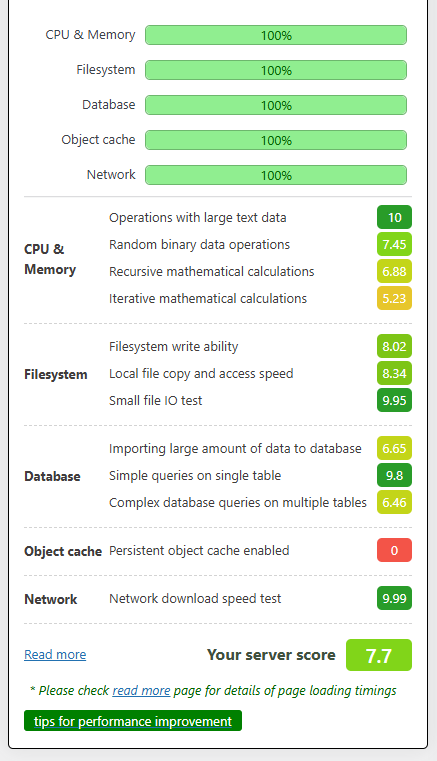Click the 6.46 complex queries score badge
437x761 pixels.
[x=394, y=502]
